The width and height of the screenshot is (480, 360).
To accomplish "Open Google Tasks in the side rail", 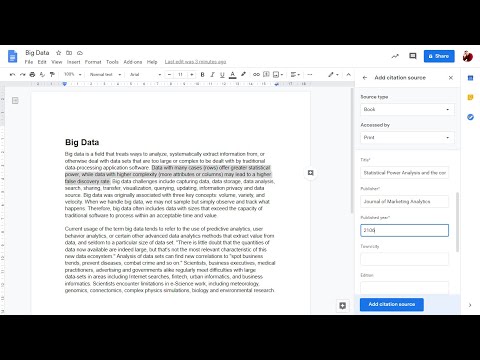I will click(x=470, y=117).
